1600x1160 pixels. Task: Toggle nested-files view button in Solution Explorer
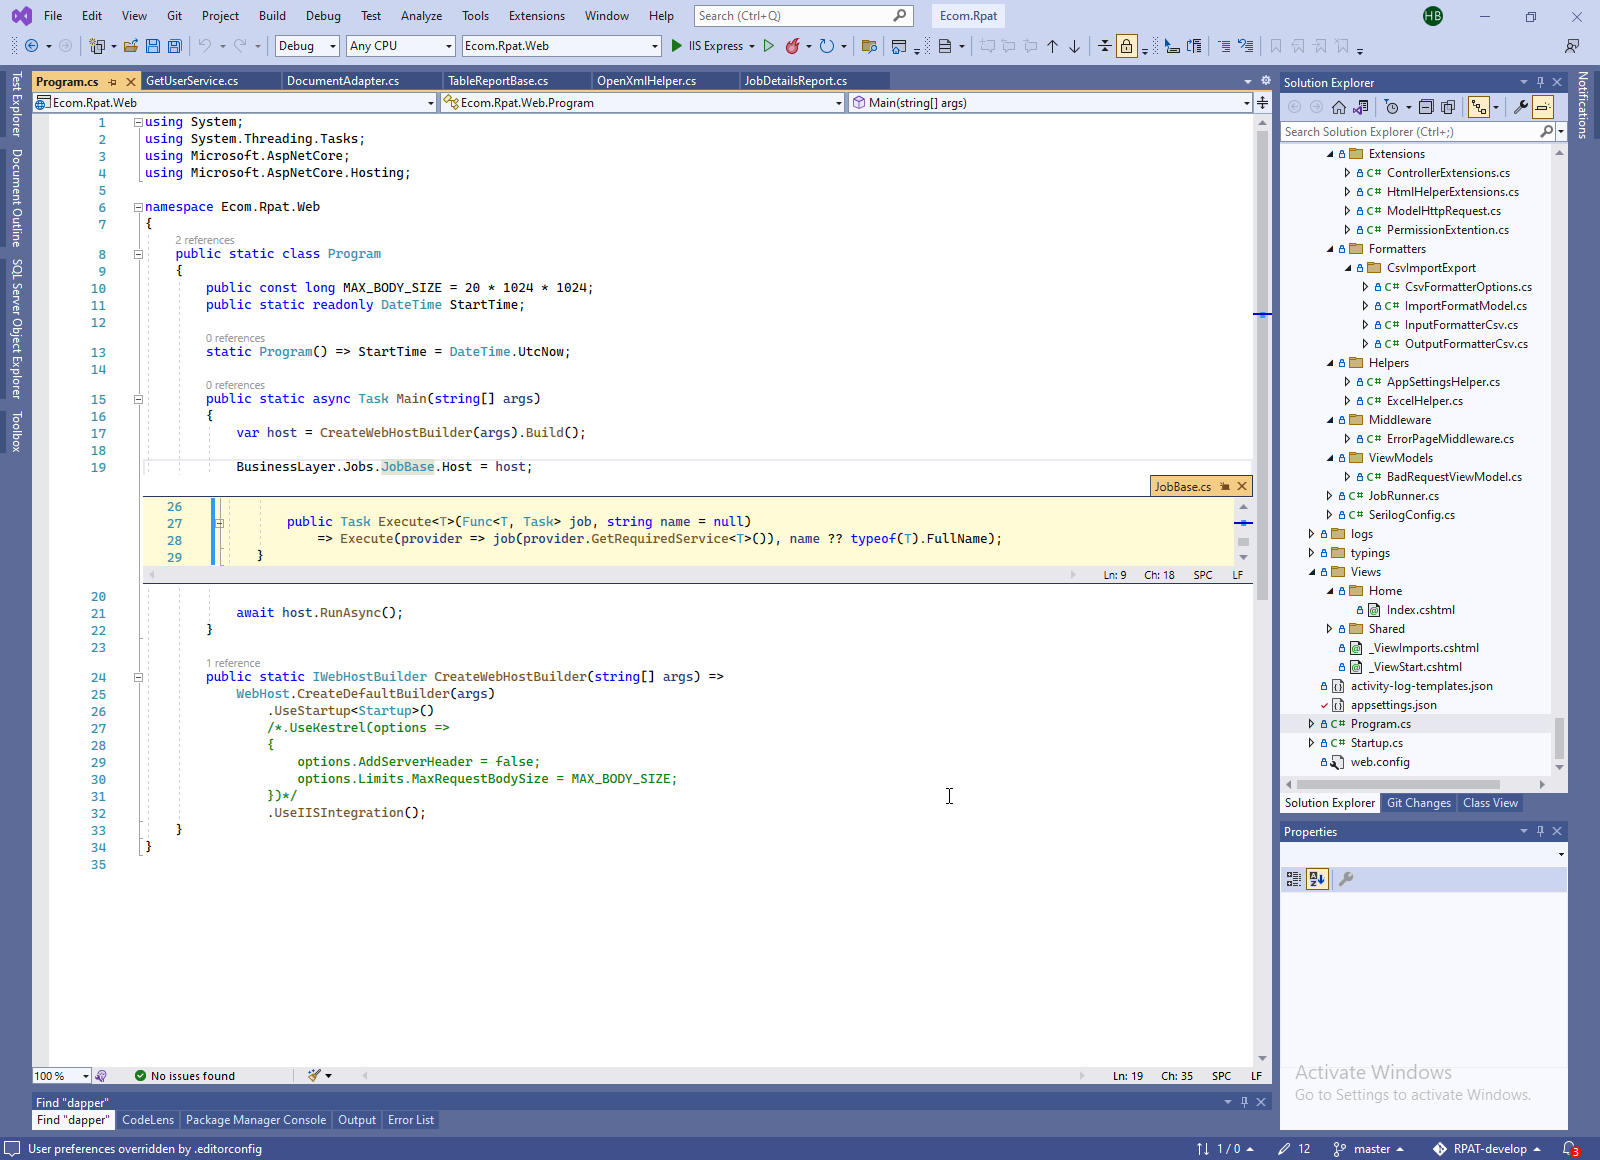1479,107
